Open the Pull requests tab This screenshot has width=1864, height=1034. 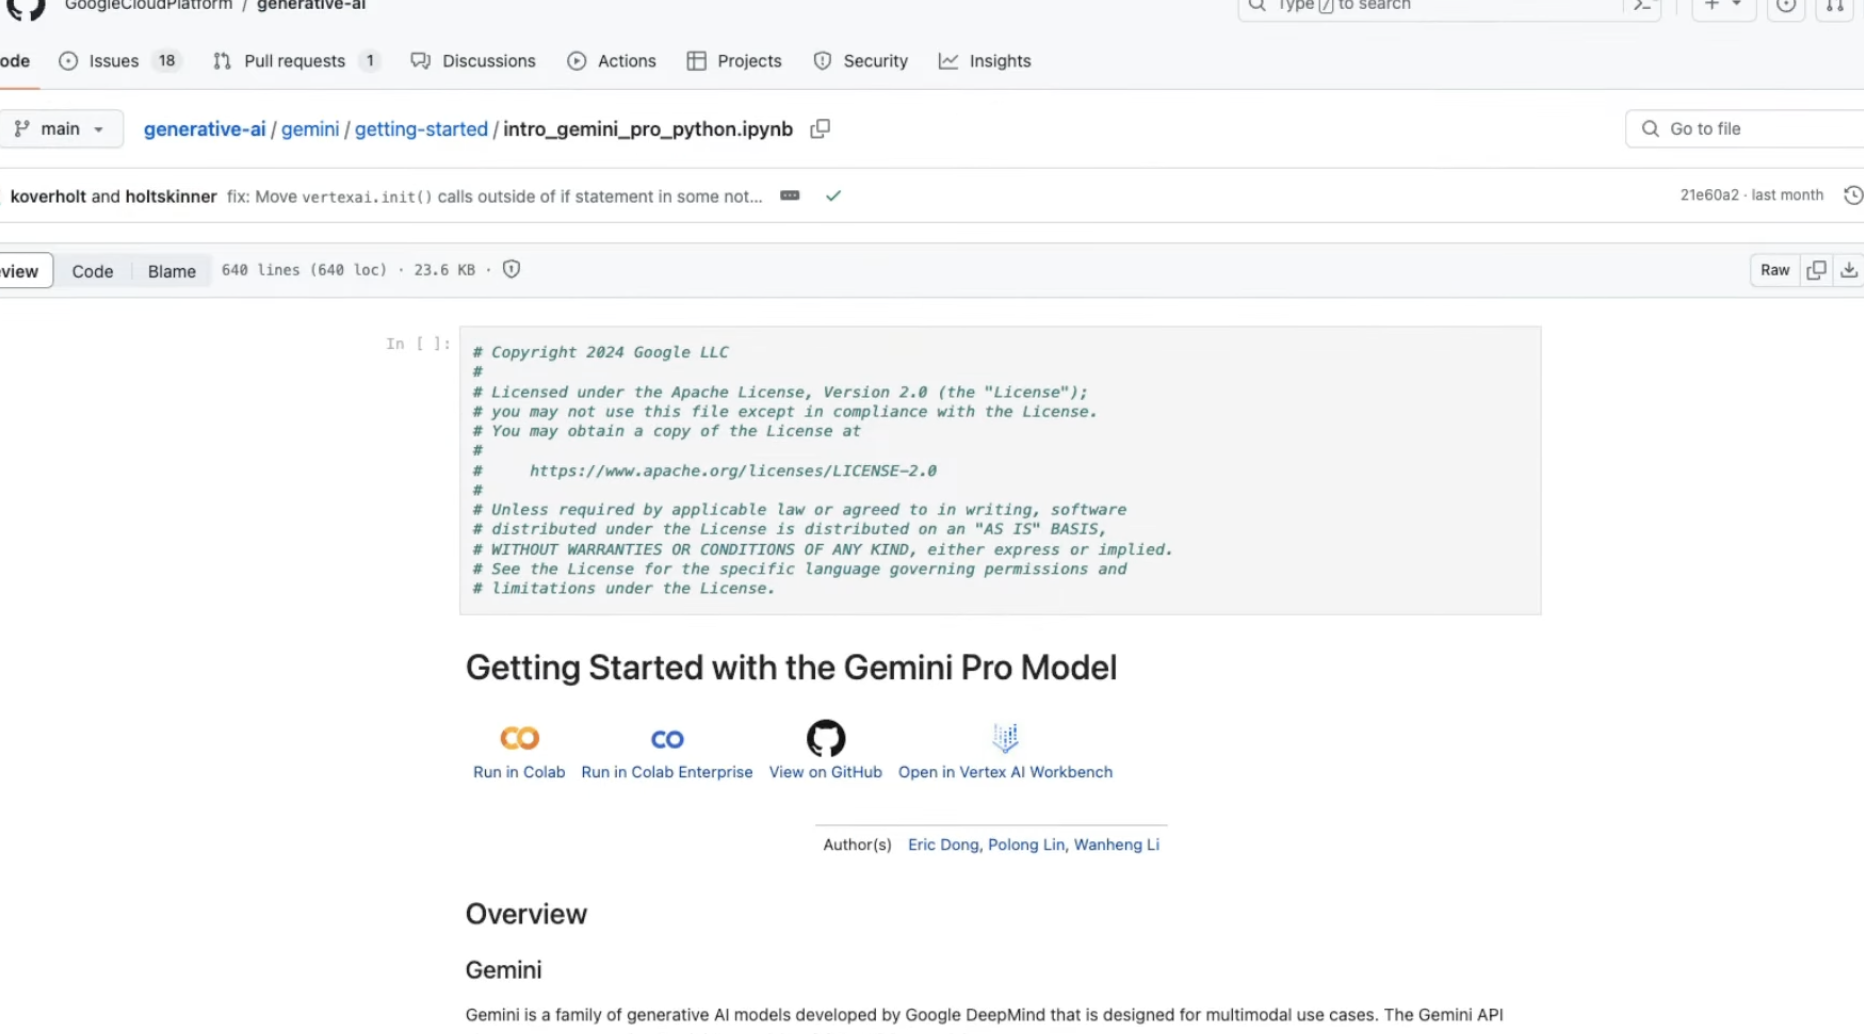pos(296,61)
